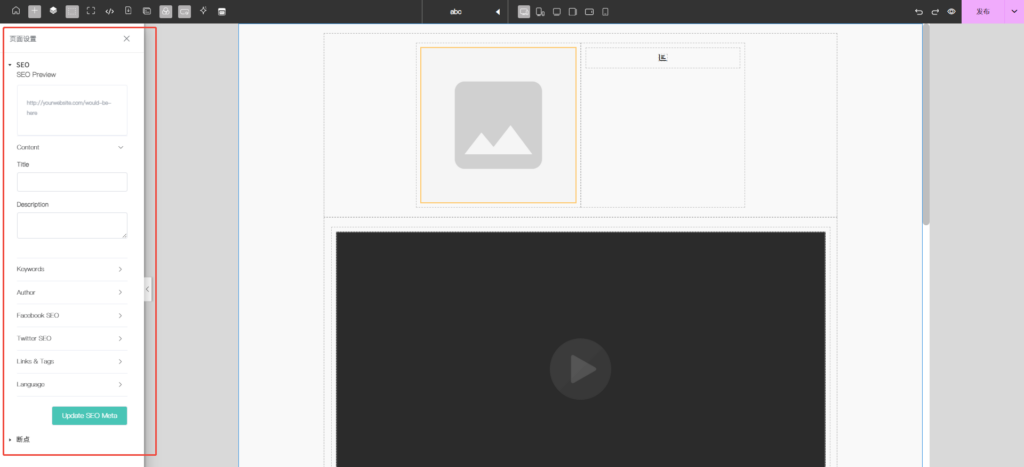Click the plus add-element icon
Image resolution: width=1024 pixels, height=467 pixels.
click(35, 11)
